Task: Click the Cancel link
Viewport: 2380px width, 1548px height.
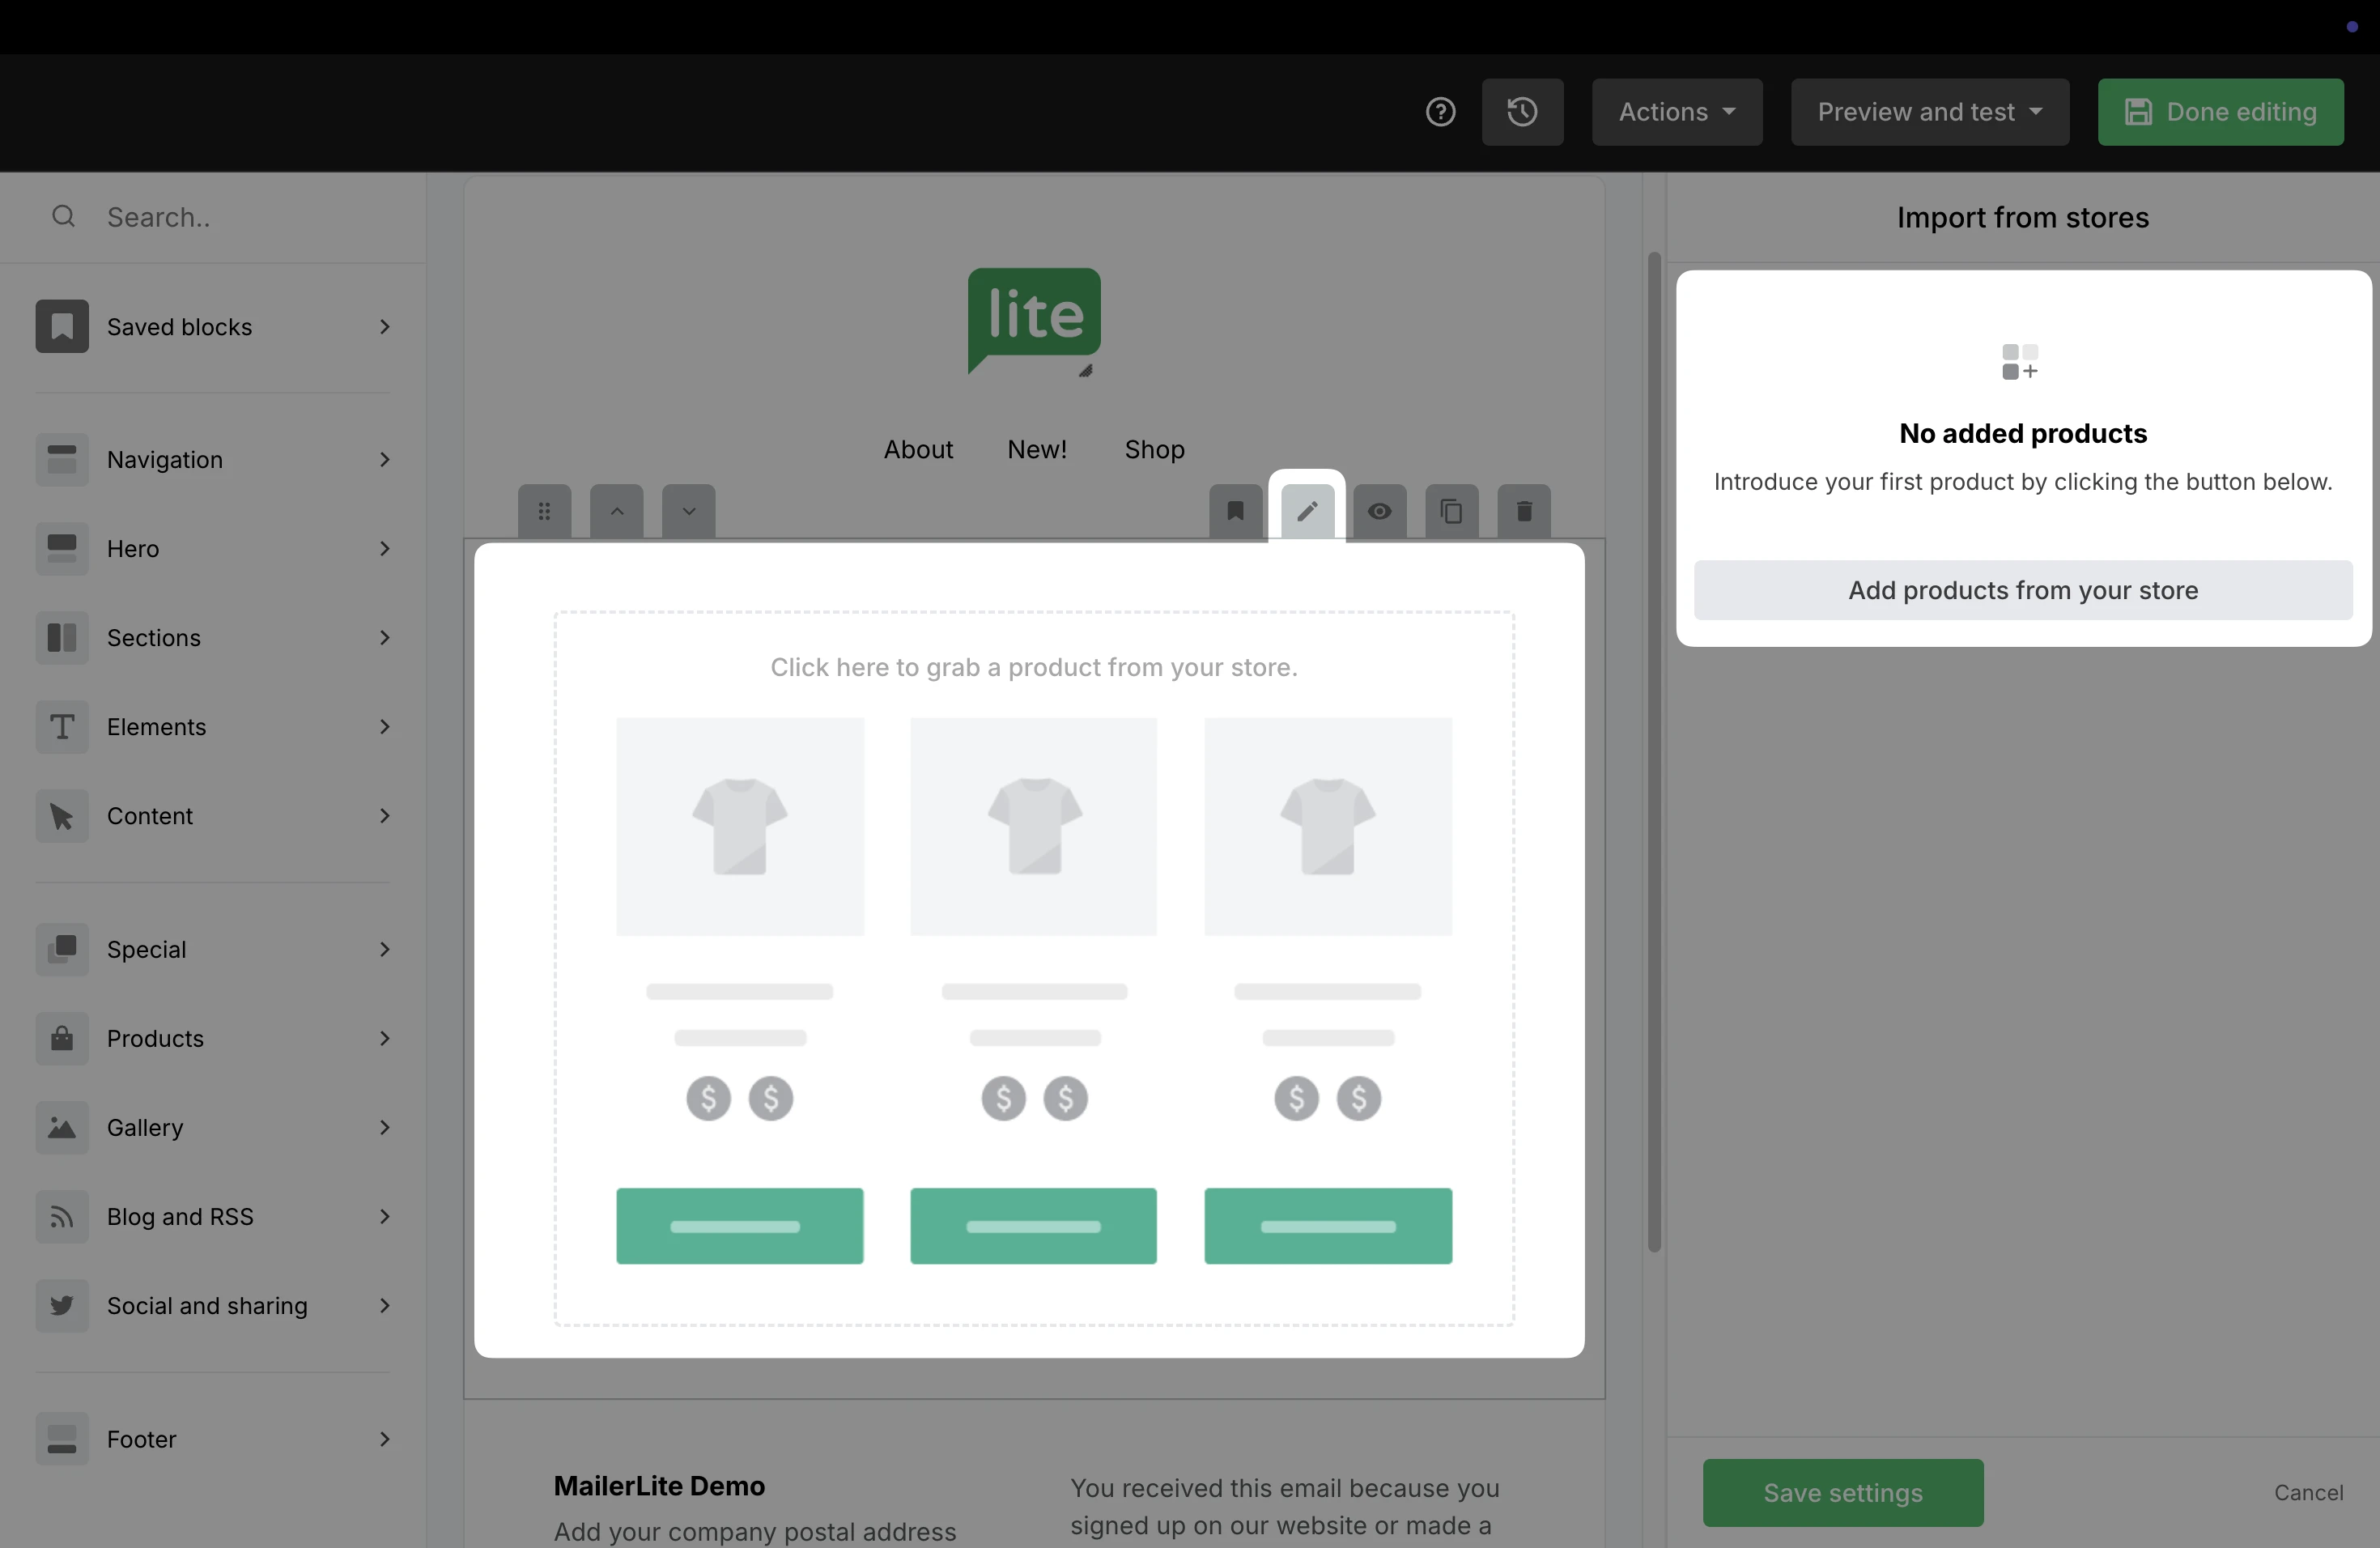Action: click(x=2307, y=1492)
